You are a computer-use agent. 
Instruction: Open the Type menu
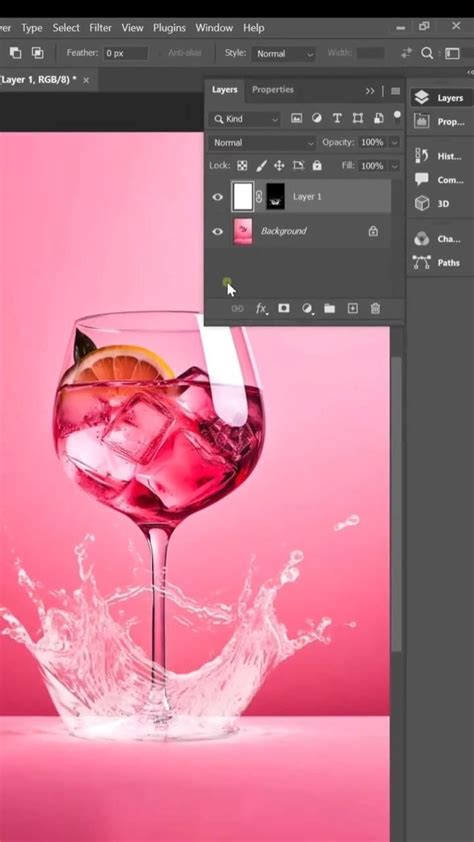(32, 27)
